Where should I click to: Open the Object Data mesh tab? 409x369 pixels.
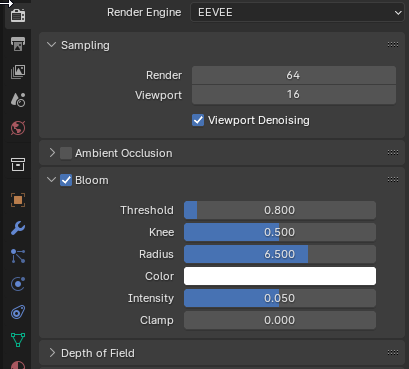(x=18, y=340)
